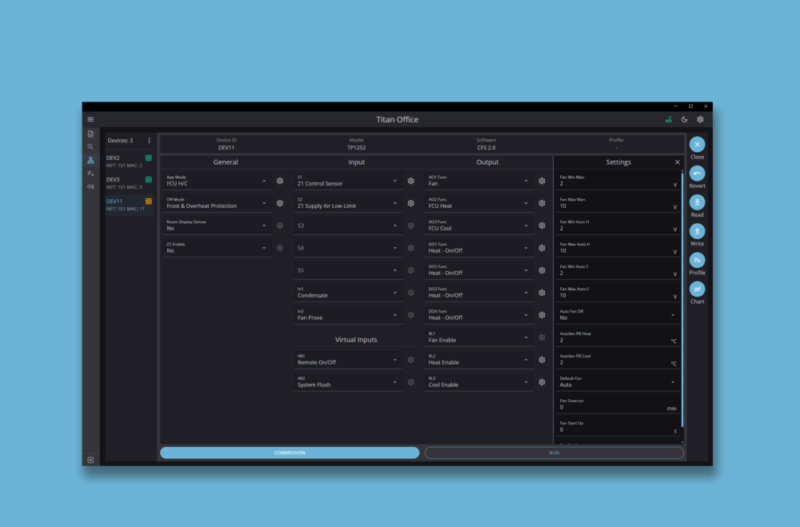
Task: Edit the Fan Min Man value field
Action: point(618,181)
